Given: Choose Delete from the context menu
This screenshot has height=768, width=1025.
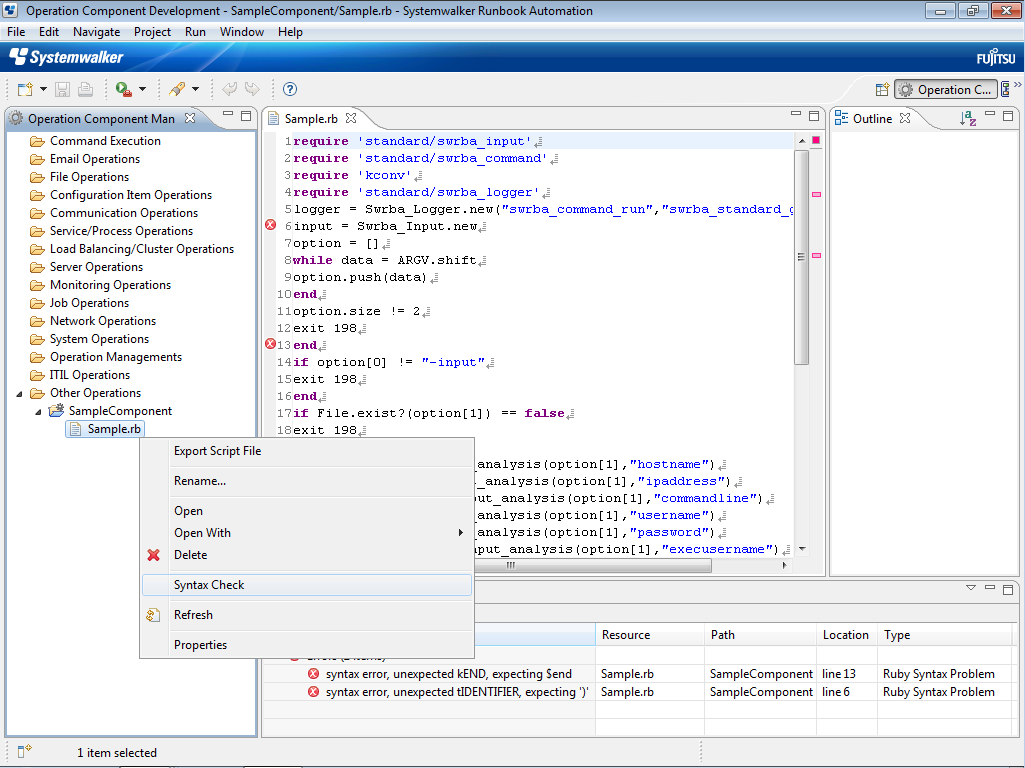Looking at the screenshot, I should (x=307, y=555).
